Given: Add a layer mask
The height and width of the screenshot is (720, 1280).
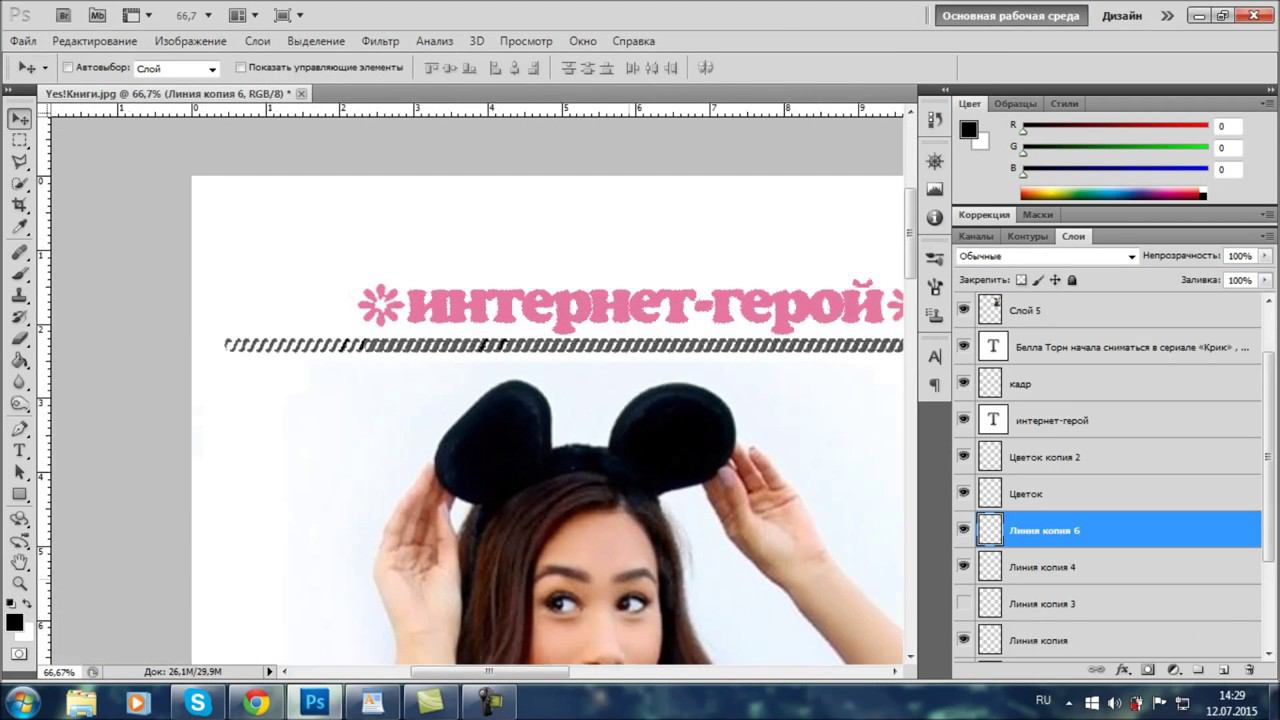Looking at the screenshot, I should (x=1148, y=670).
